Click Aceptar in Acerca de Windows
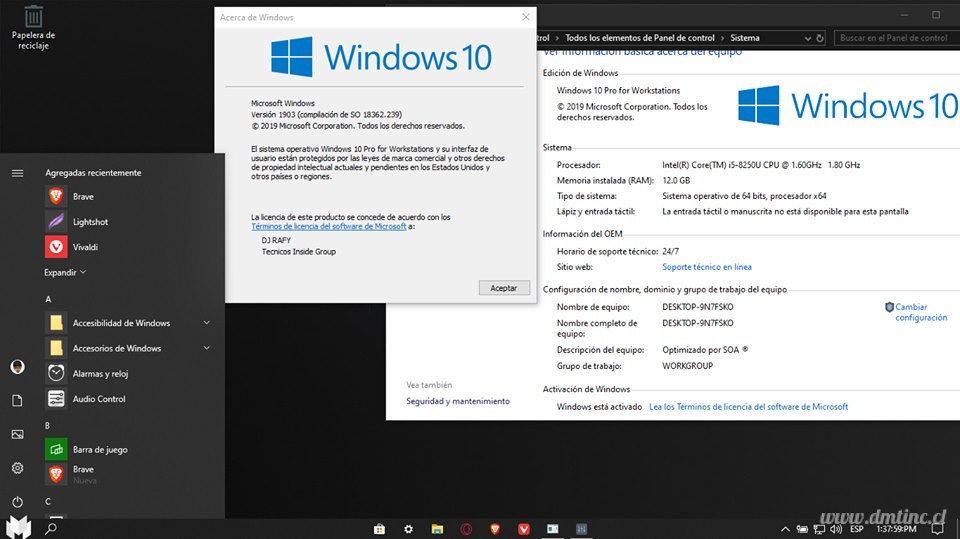 (504, 288)
